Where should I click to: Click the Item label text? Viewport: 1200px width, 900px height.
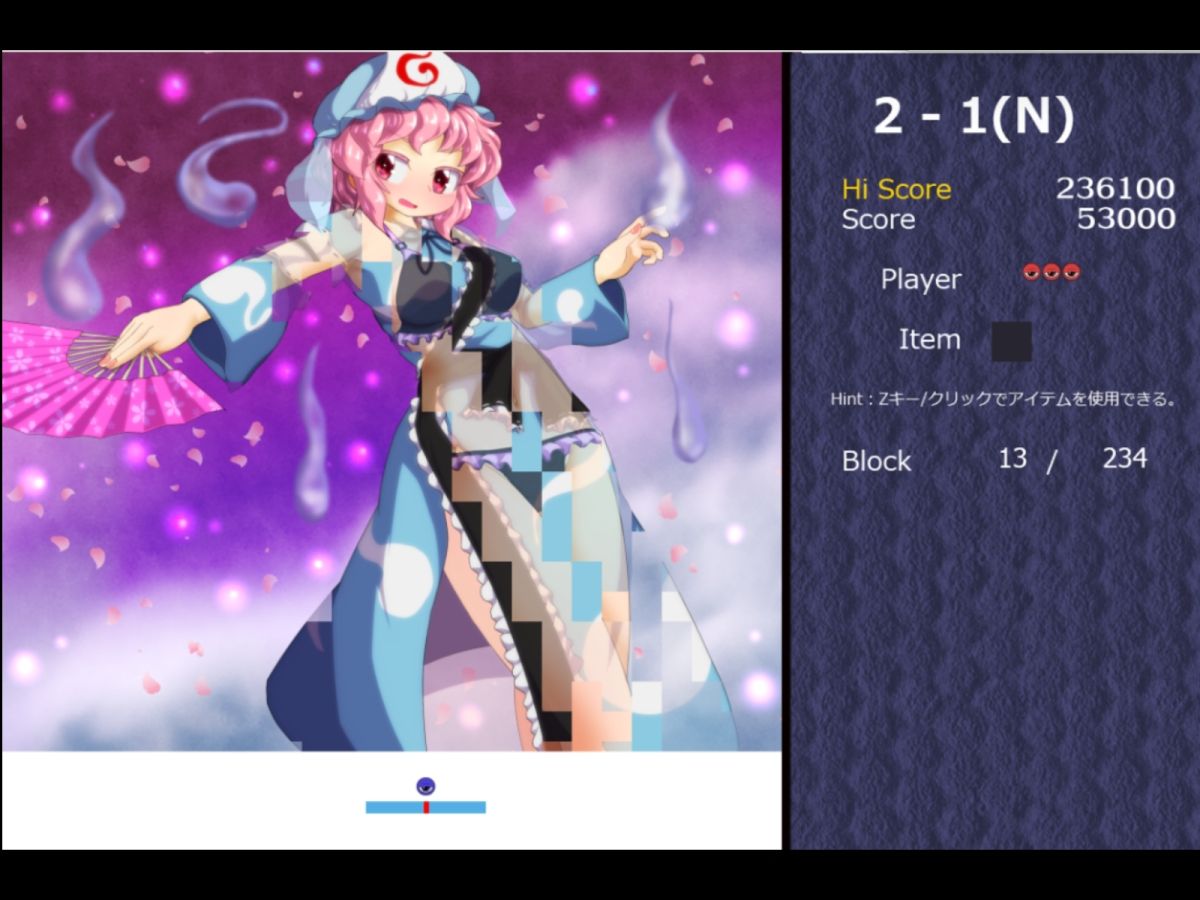(930, 340)
